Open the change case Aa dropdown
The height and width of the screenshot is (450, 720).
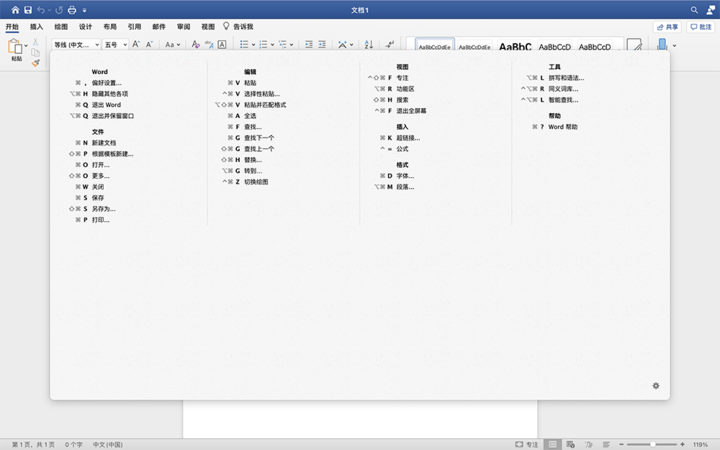(x=173, y=45)
